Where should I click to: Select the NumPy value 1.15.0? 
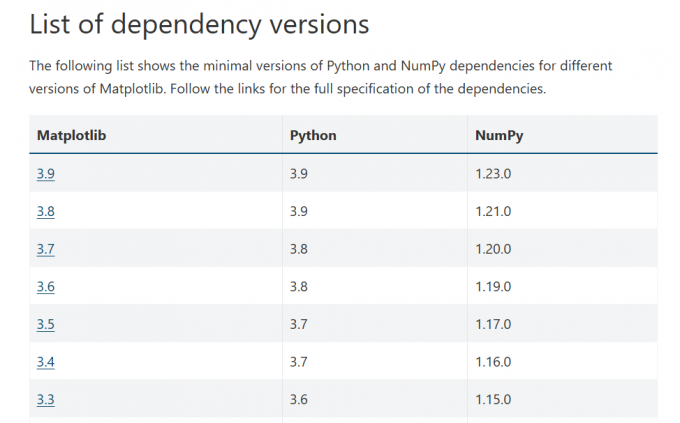493,399
